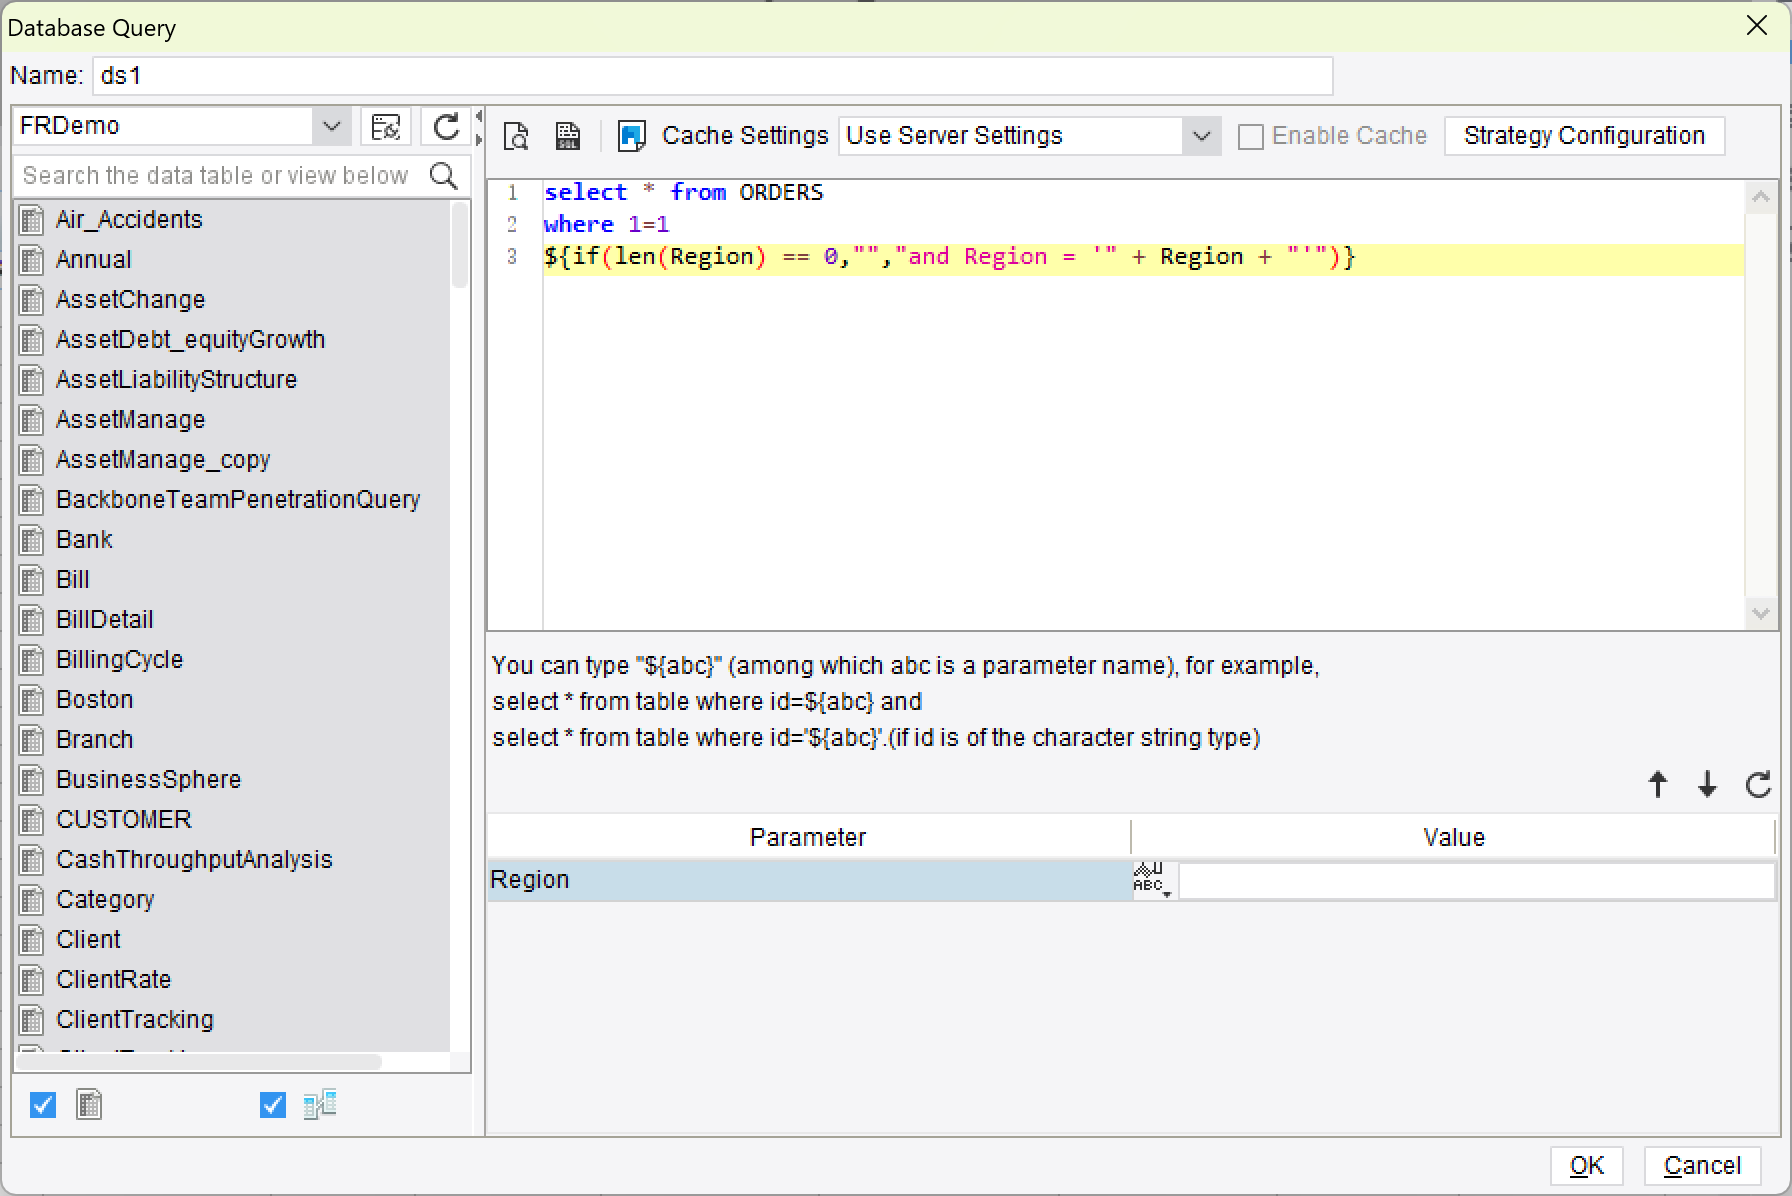Uncheck the show views checkbox at the bottom
Image resolution: width=1792 pixels, height=1196 pixels.
point(271,1104)
